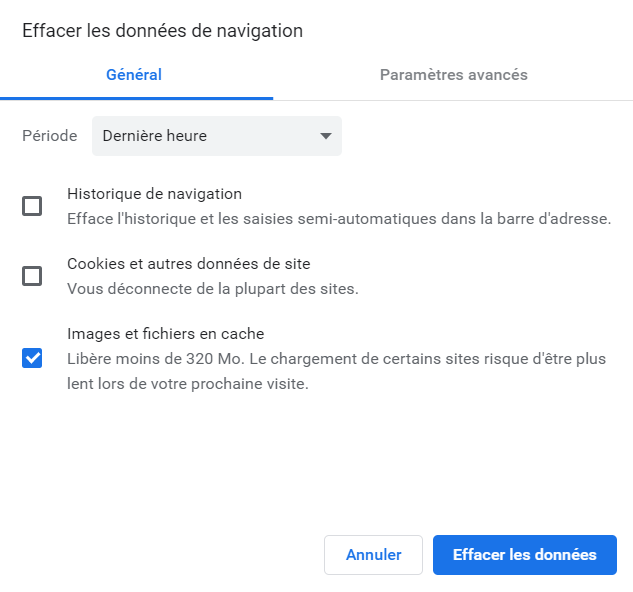
Task: Click the "Dernière heure" text in the selector
Action: click(154, 136)
